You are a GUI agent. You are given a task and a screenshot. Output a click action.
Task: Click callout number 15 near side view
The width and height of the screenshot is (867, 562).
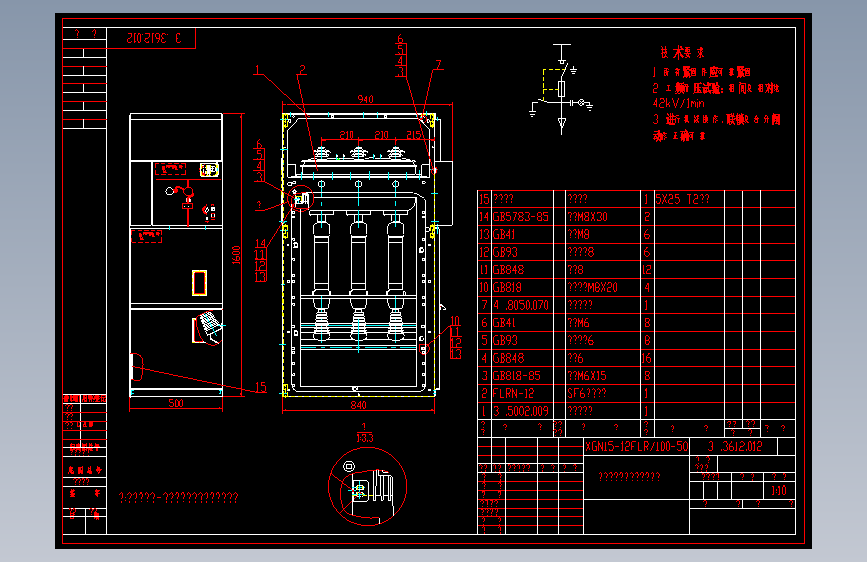tap(261, 387)
